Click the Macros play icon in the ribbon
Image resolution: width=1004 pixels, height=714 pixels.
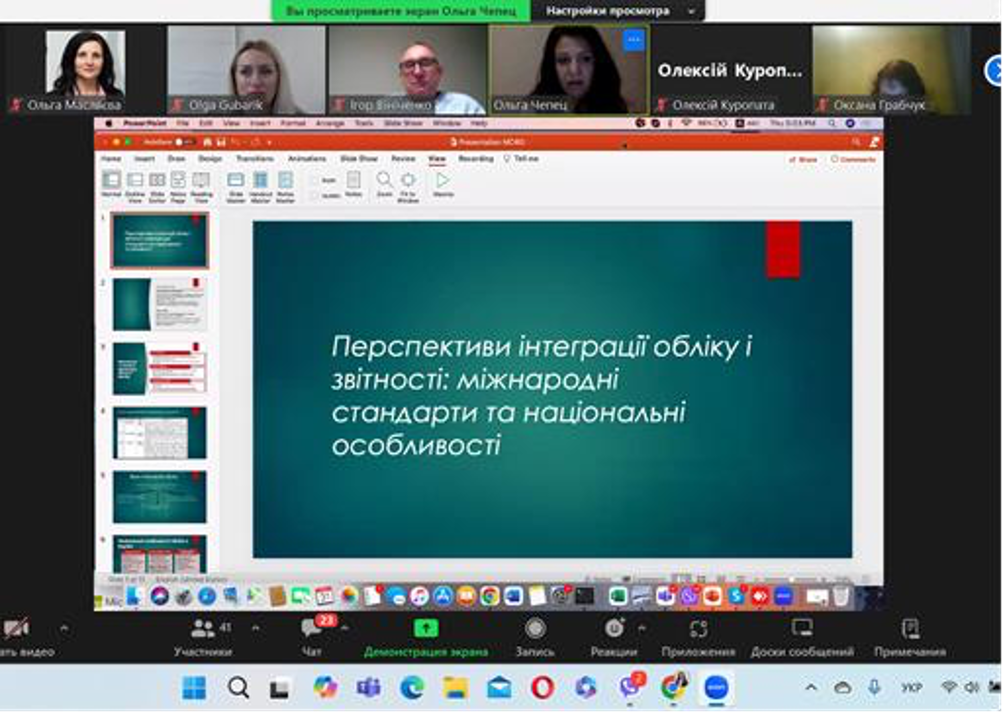click(x=443, y=184)
